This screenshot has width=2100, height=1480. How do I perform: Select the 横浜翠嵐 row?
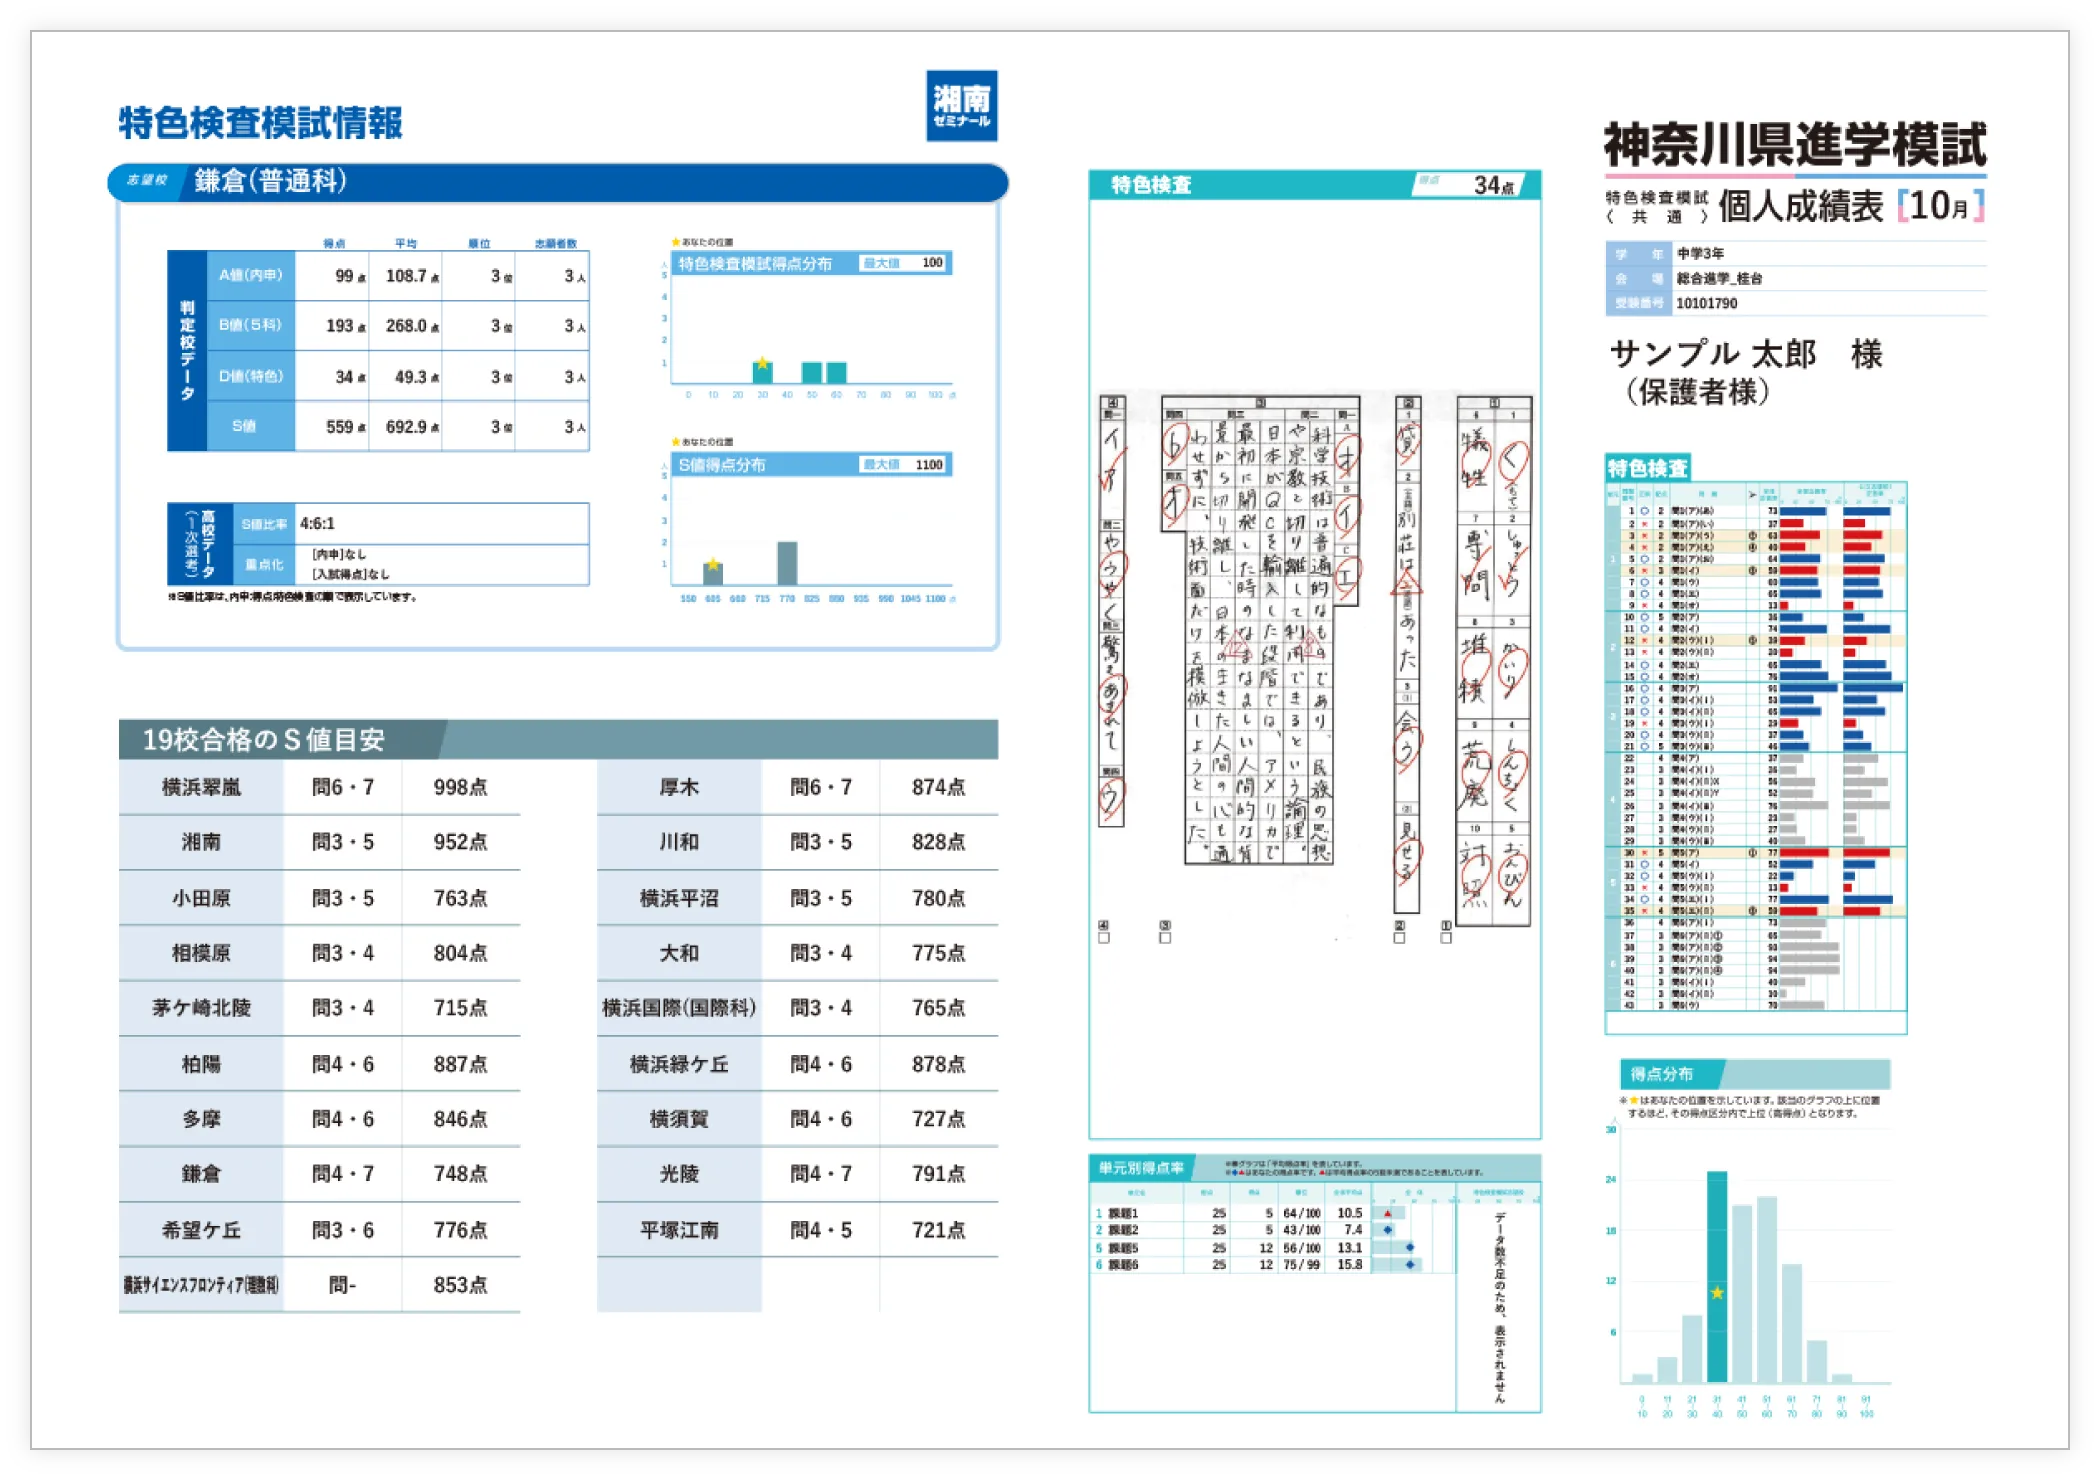tap(319, 787)
